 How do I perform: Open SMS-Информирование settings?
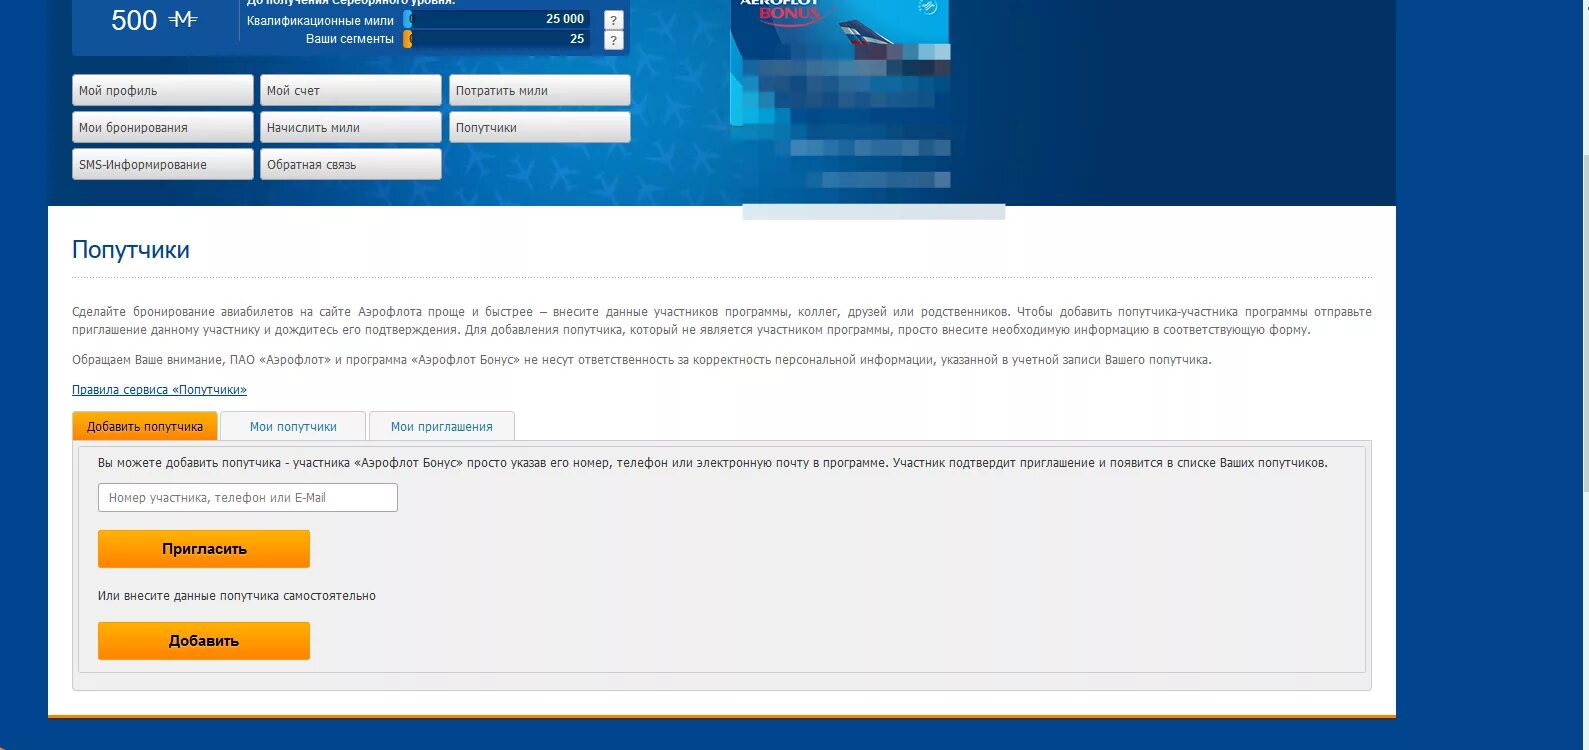pos(163,164)
